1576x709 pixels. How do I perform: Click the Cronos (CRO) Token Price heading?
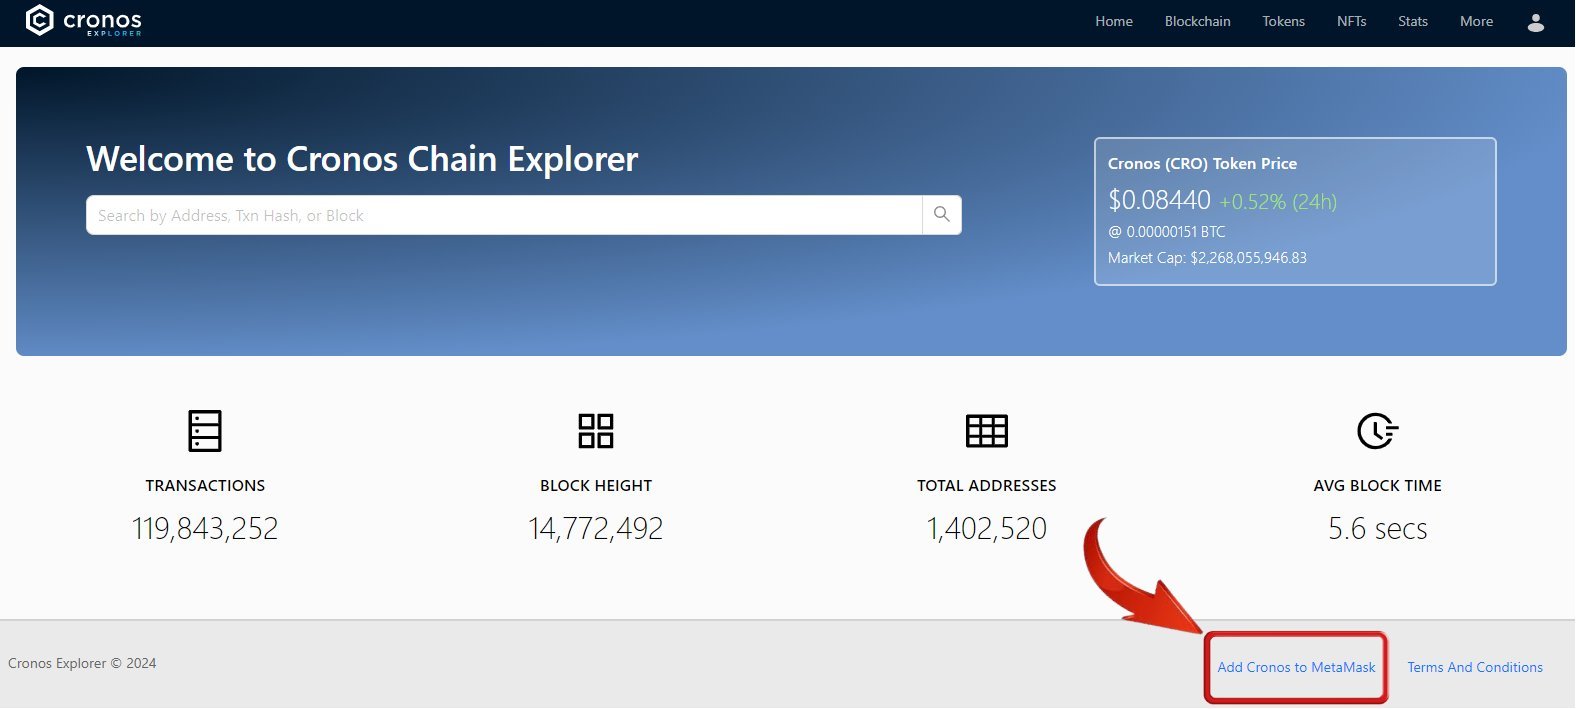tap(1202, 163)
